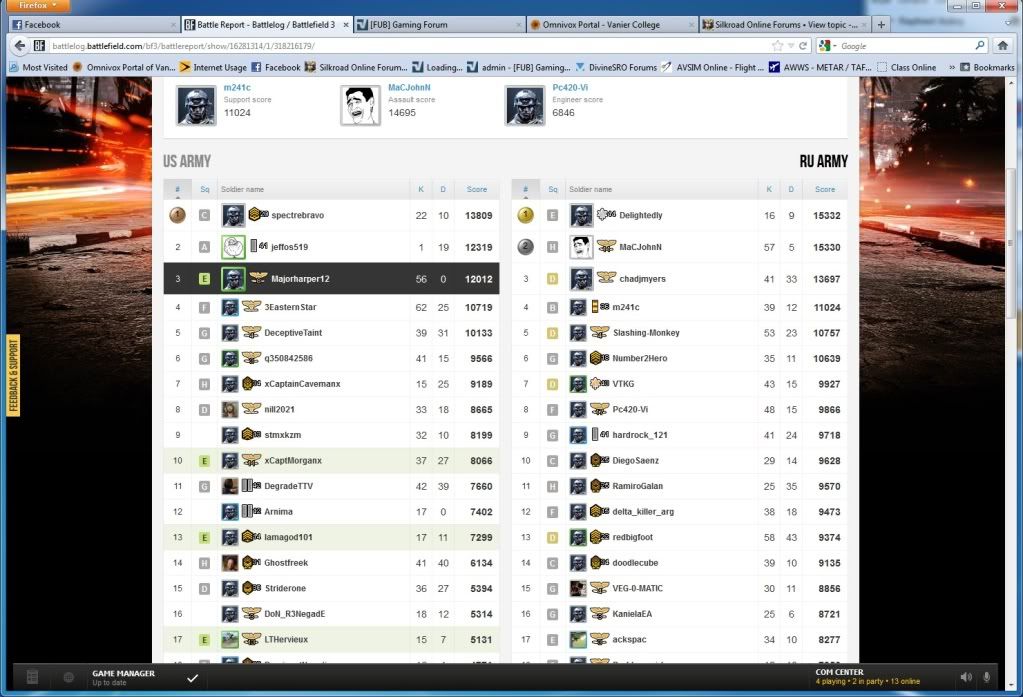Select the VEG-0-MATIC player name

point(637,588)
